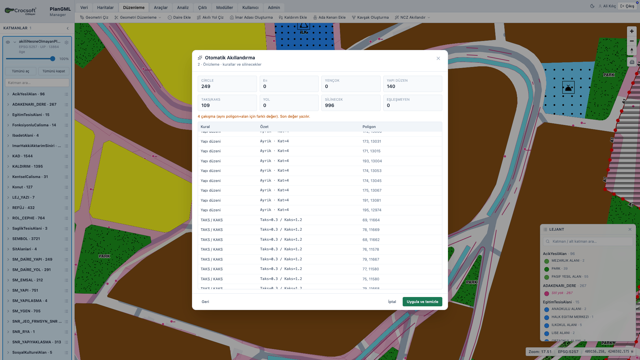This screenshot has width=640, height=360.
Task: Click İptal in the dialog
Action: (x=392, y=302)
